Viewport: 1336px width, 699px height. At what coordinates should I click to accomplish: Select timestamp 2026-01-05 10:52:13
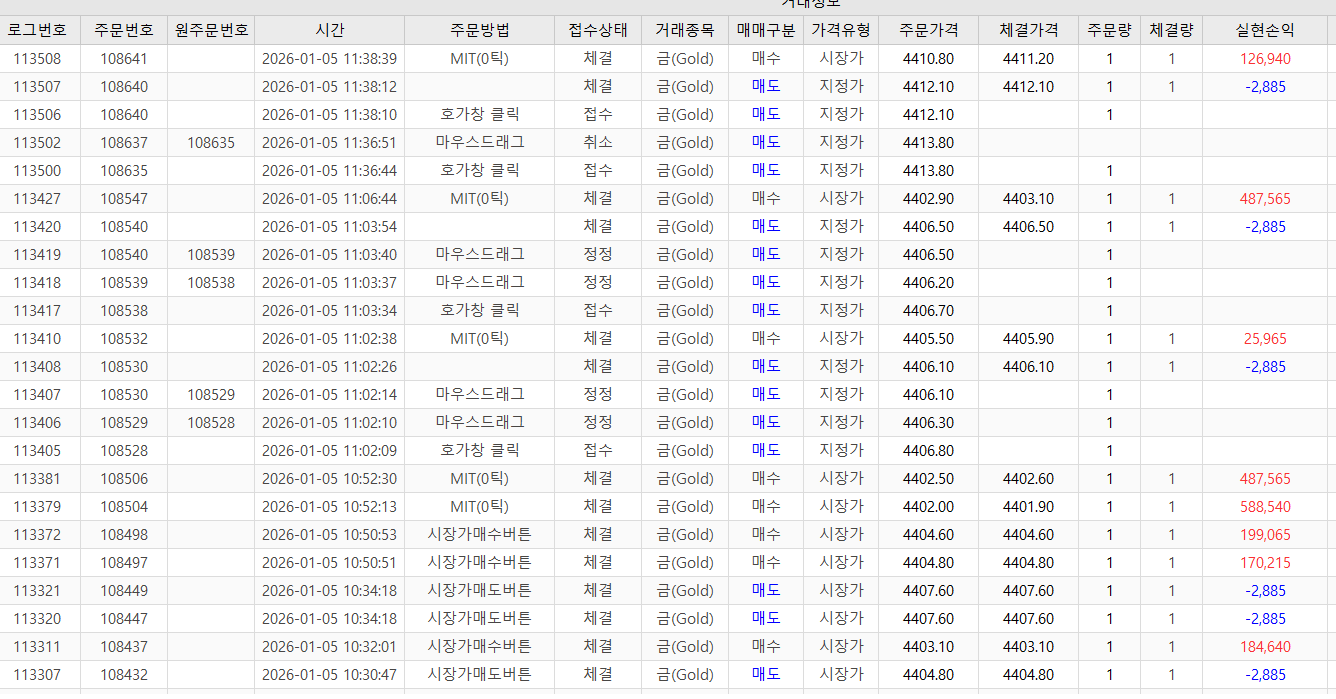coord(329,507)
